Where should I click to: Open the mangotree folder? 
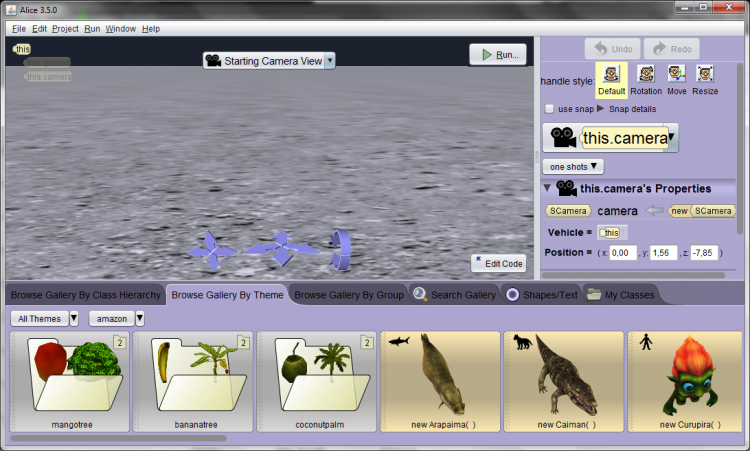click(x=70, y=382)
